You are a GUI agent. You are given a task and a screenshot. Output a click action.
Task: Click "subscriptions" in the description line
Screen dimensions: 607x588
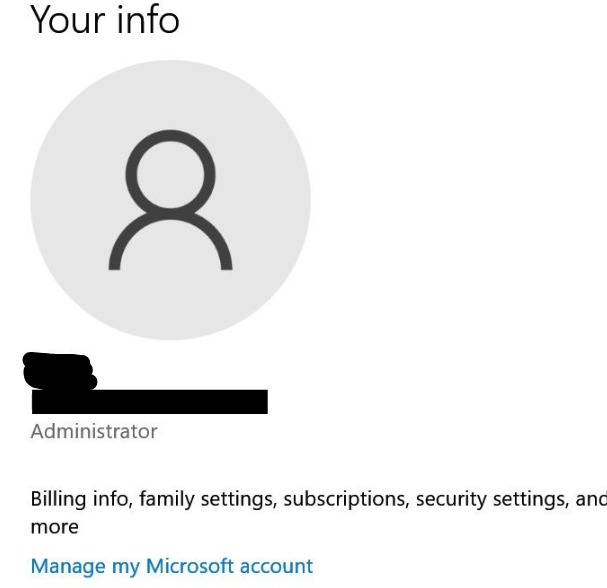click(346, 499)
